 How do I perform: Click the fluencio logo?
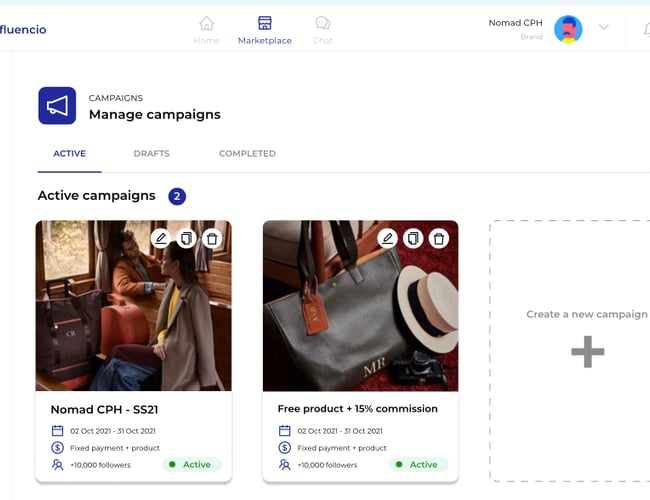pyautogui.click(x=23, y=29)
